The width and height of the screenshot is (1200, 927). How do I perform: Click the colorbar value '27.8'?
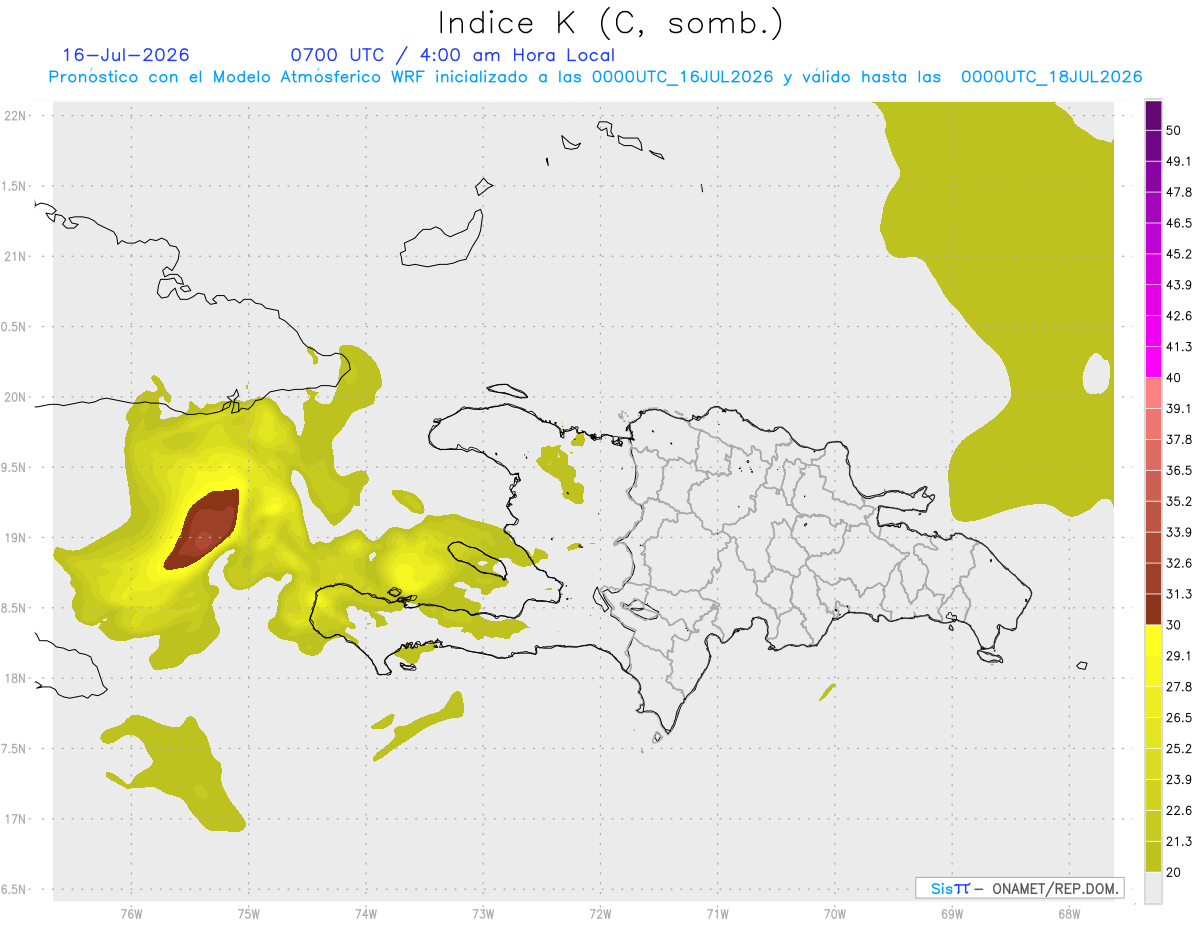pos(1179,687)
